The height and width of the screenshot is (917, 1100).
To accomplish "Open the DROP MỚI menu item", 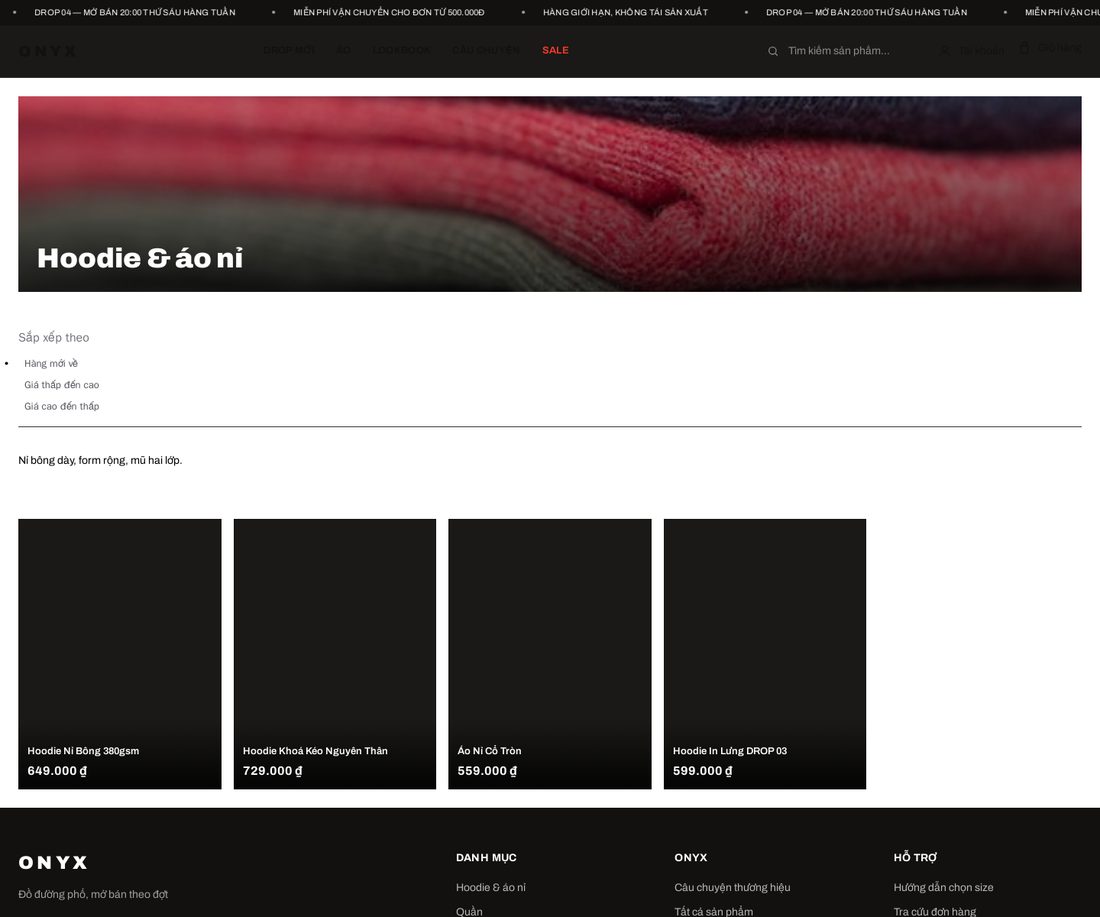I will click(288, 51).
